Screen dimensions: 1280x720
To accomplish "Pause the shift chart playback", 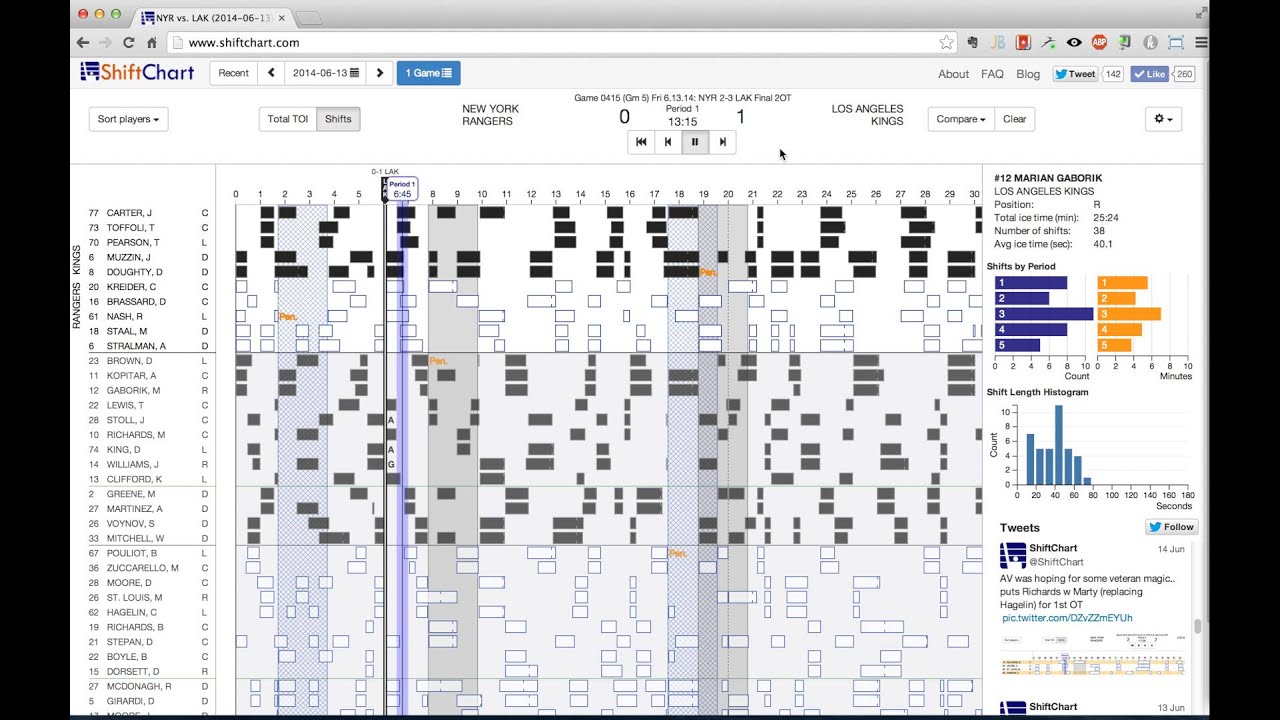I will point(695,142).
